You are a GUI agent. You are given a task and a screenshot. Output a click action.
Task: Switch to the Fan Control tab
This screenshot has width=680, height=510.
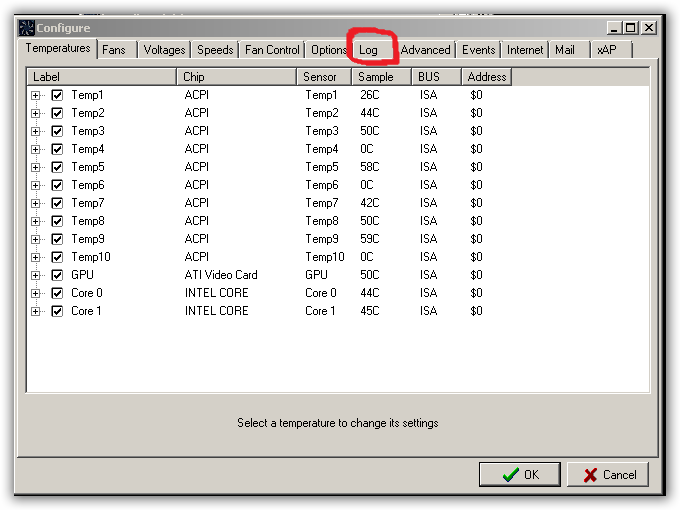272,50
